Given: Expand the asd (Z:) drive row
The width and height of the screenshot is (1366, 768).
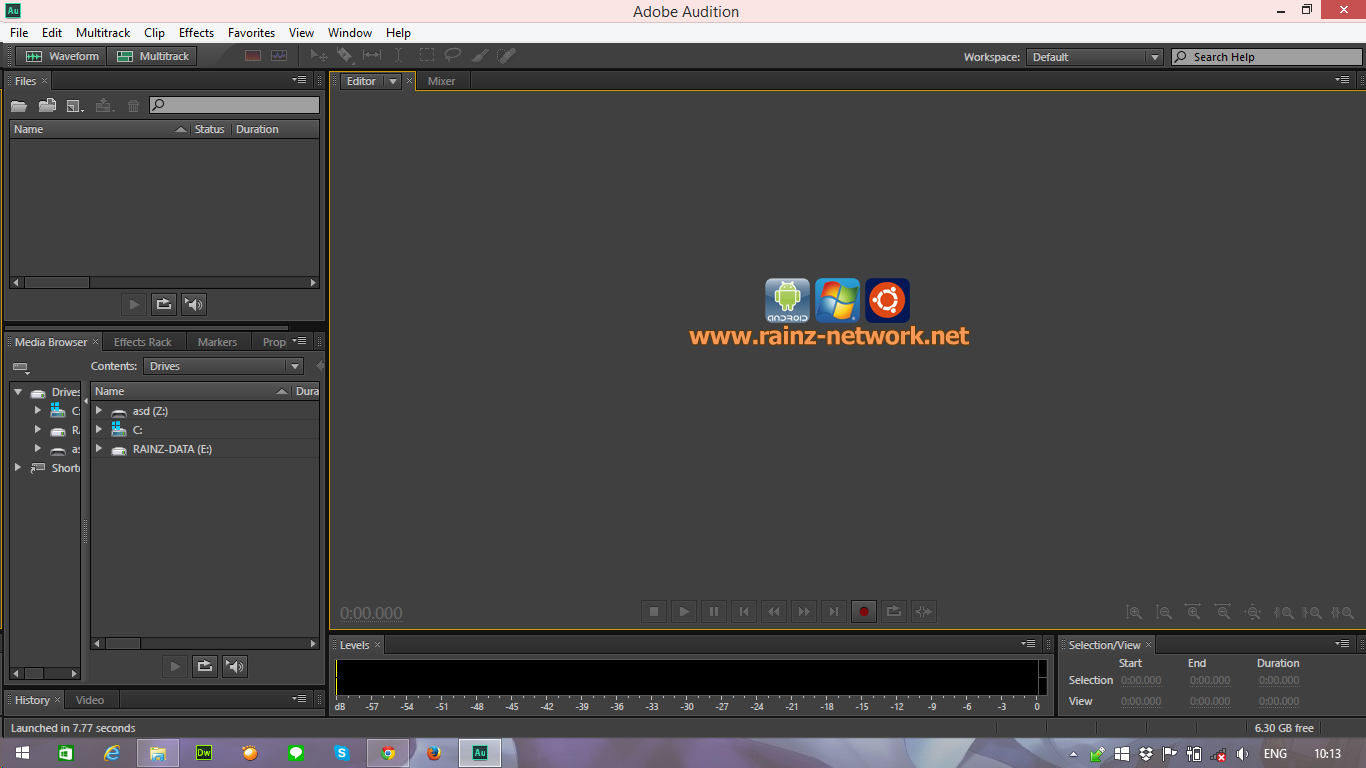Looking at the screenshot, I should (99, 411).
